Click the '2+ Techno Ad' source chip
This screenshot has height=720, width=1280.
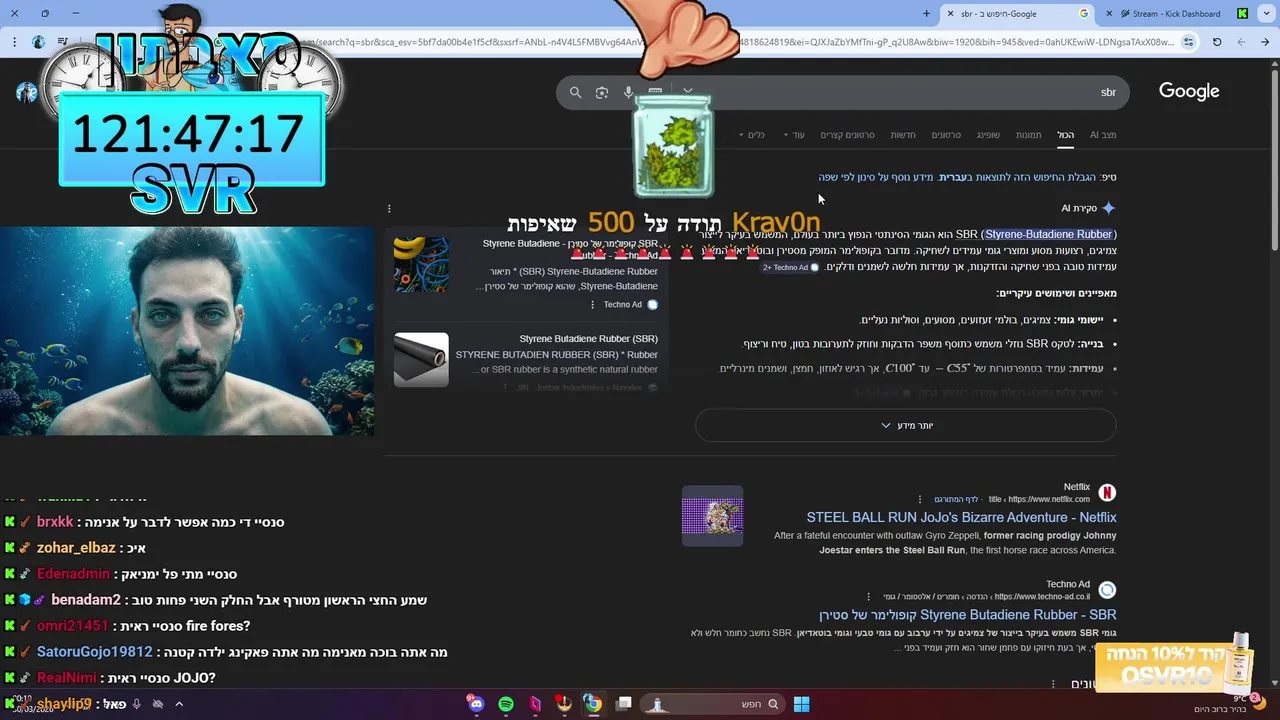(791, 268)
